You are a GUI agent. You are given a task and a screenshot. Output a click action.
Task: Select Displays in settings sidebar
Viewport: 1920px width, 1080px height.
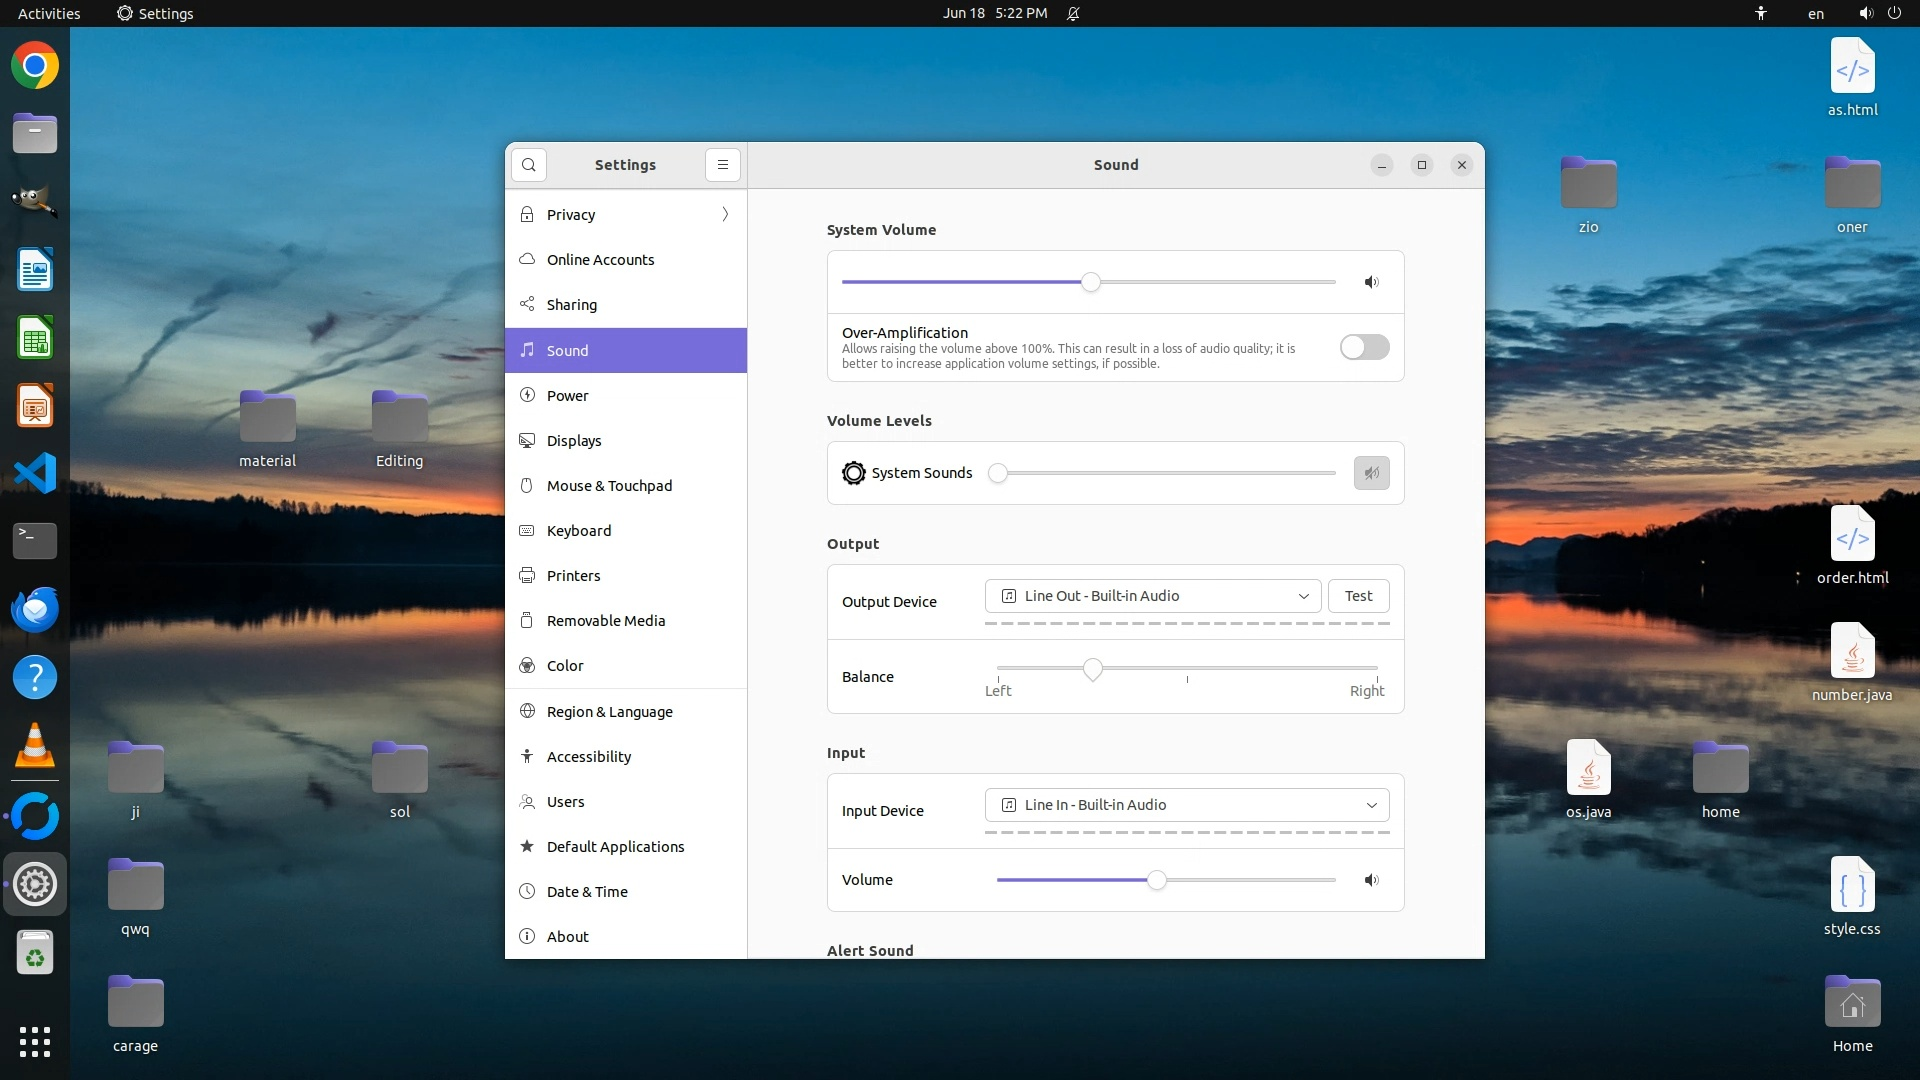(x=574, y=441)
